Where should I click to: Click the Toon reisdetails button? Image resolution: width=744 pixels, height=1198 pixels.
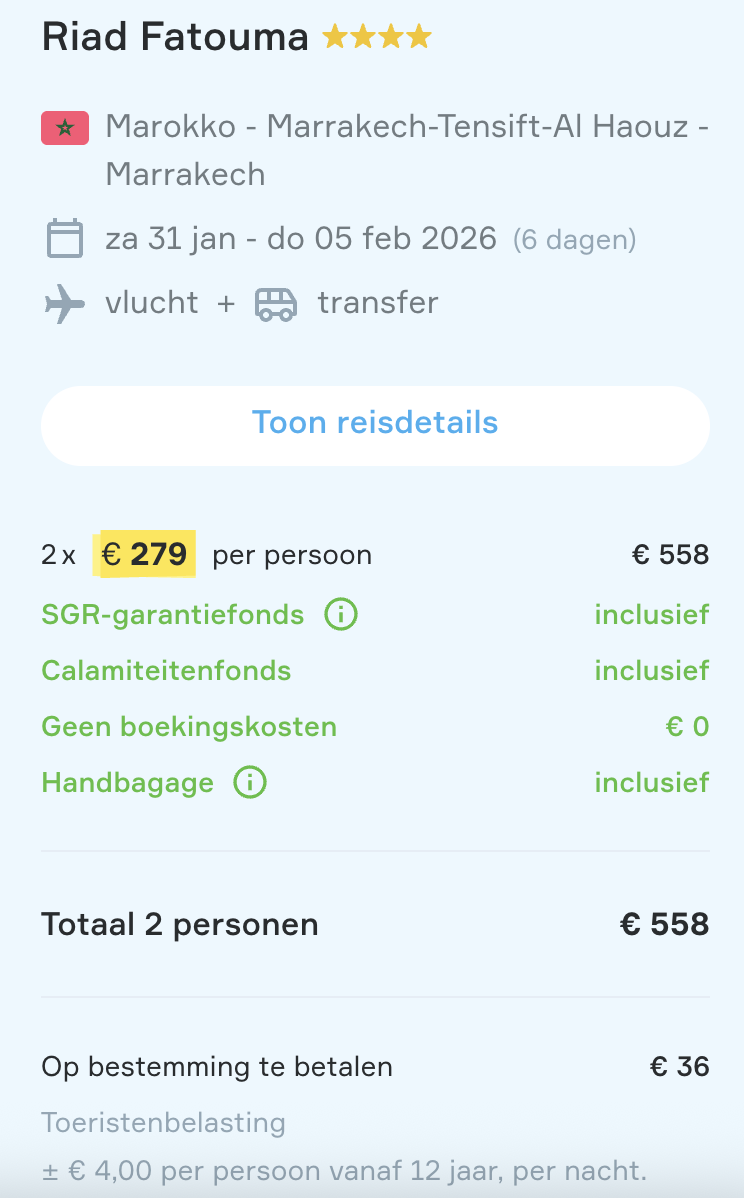coord(375,423)
